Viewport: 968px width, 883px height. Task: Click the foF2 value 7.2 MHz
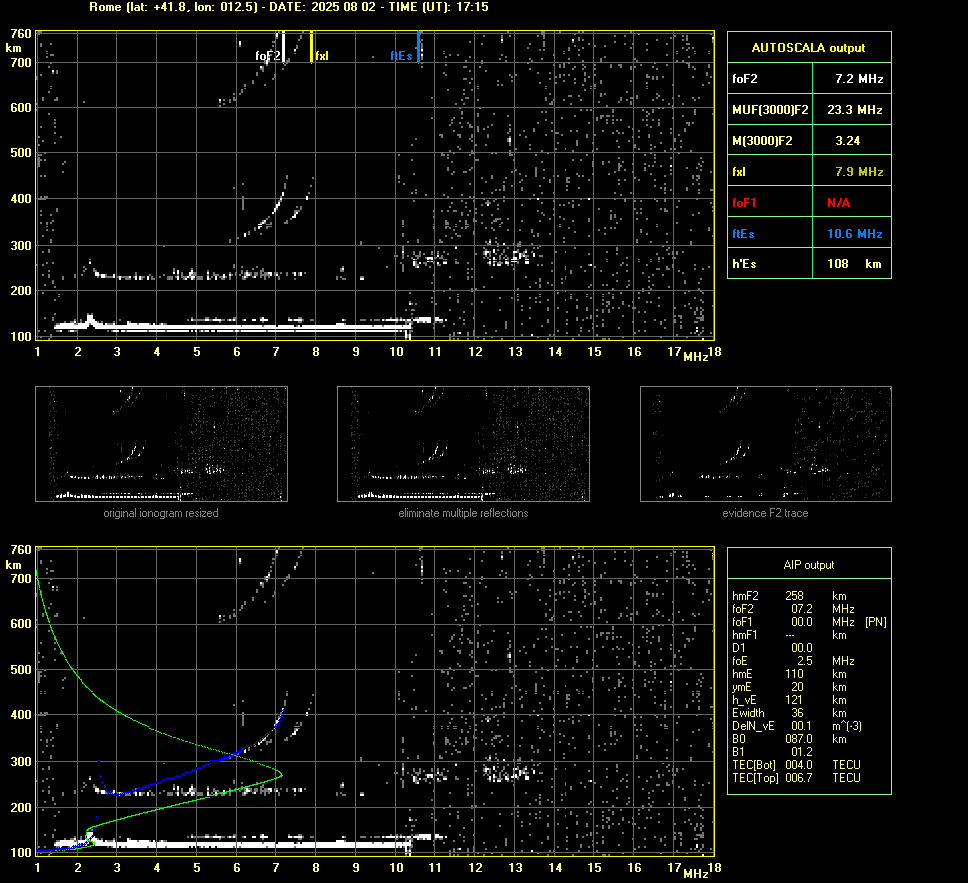pos(859,79)
